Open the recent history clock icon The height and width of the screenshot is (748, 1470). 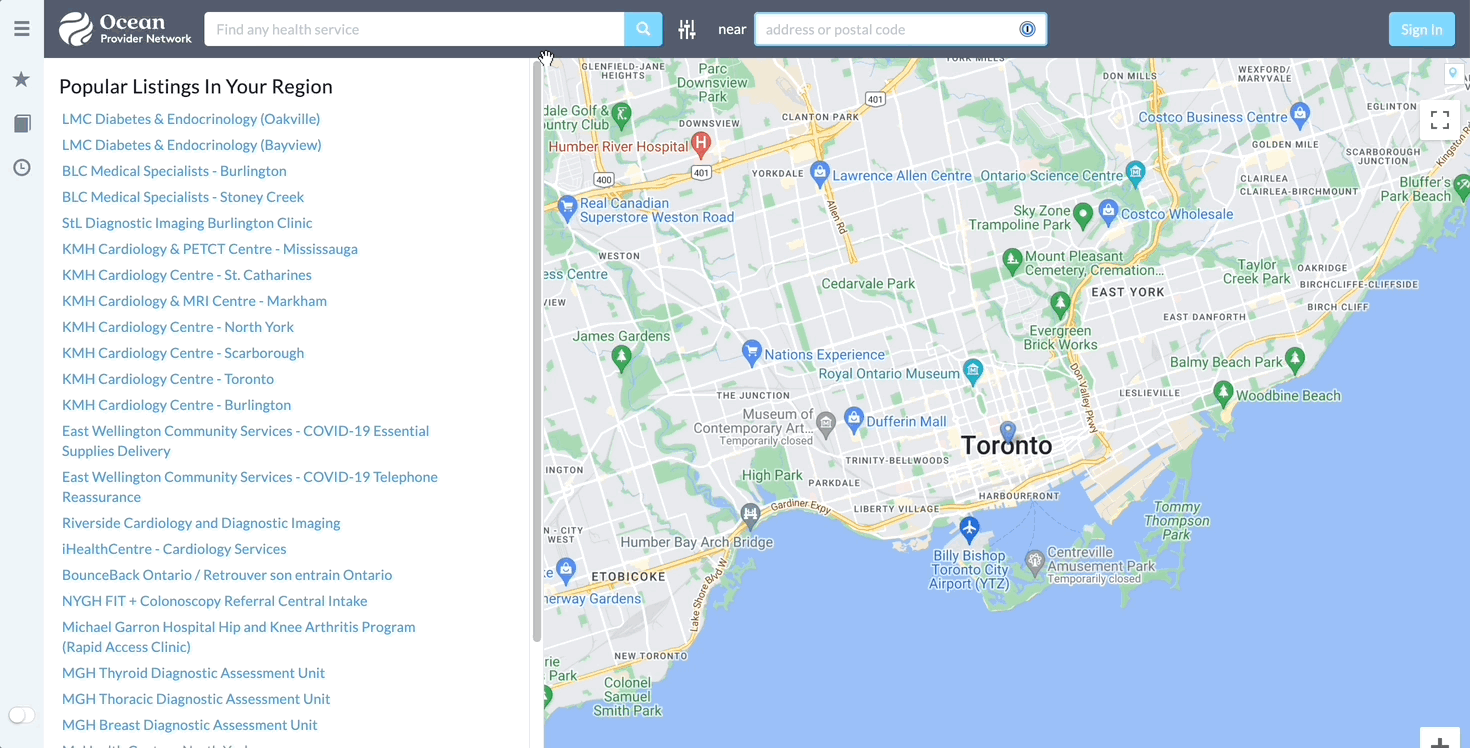(21, 167)
